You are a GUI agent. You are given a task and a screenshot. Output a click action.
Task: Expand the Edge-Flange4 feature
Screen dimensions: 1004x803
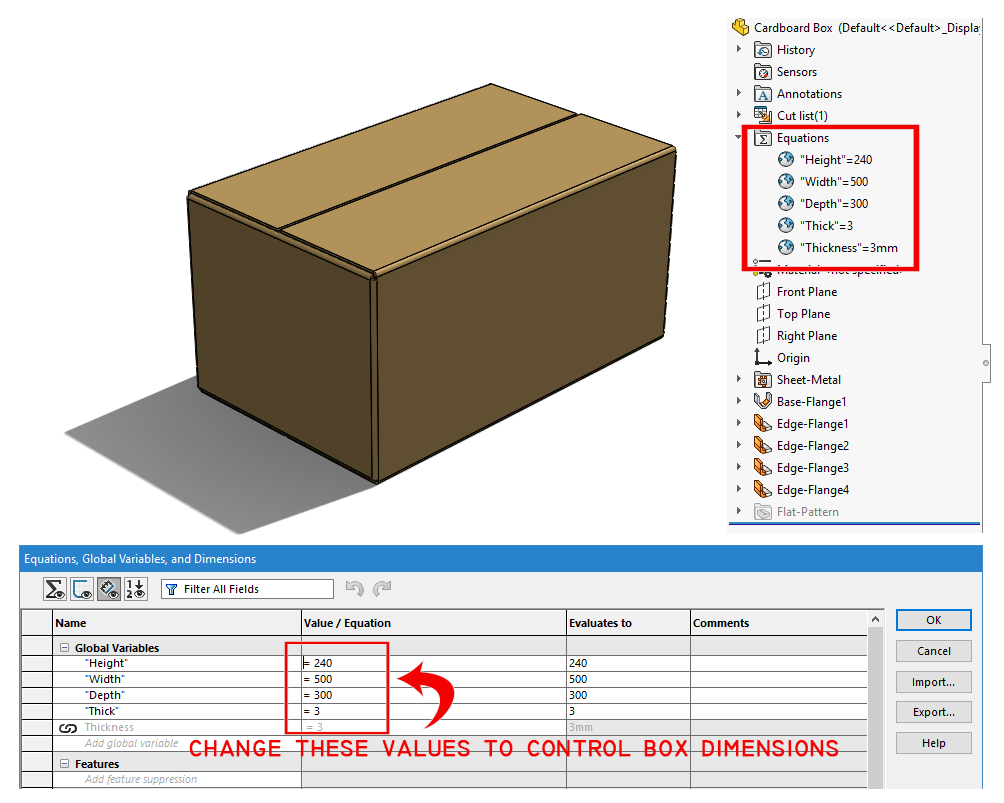coord(739,489)
